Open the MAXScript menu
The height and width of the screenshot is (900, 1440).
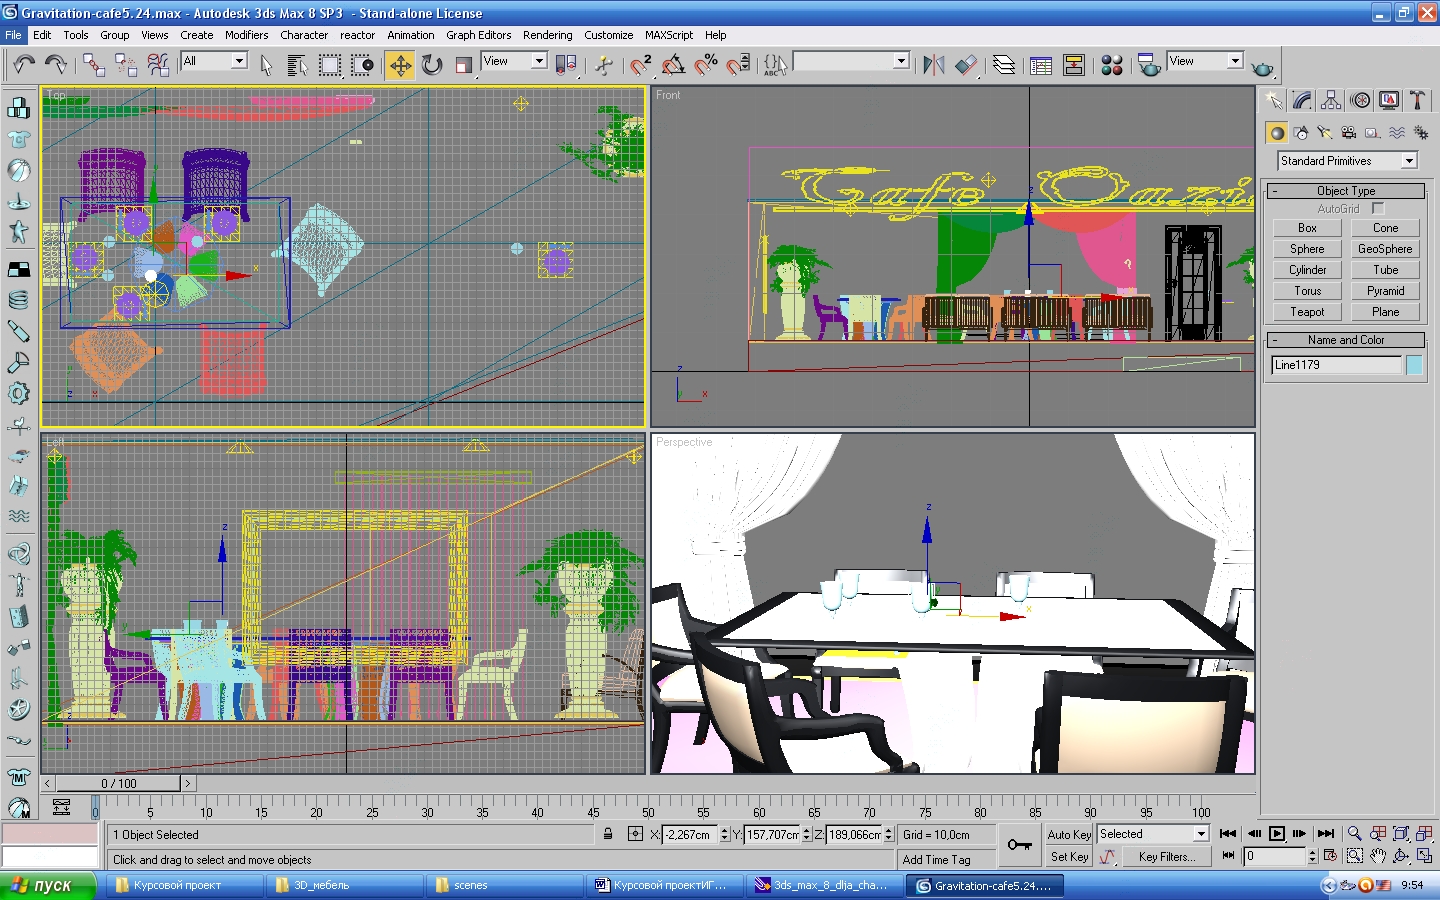(x=669, y=35)
